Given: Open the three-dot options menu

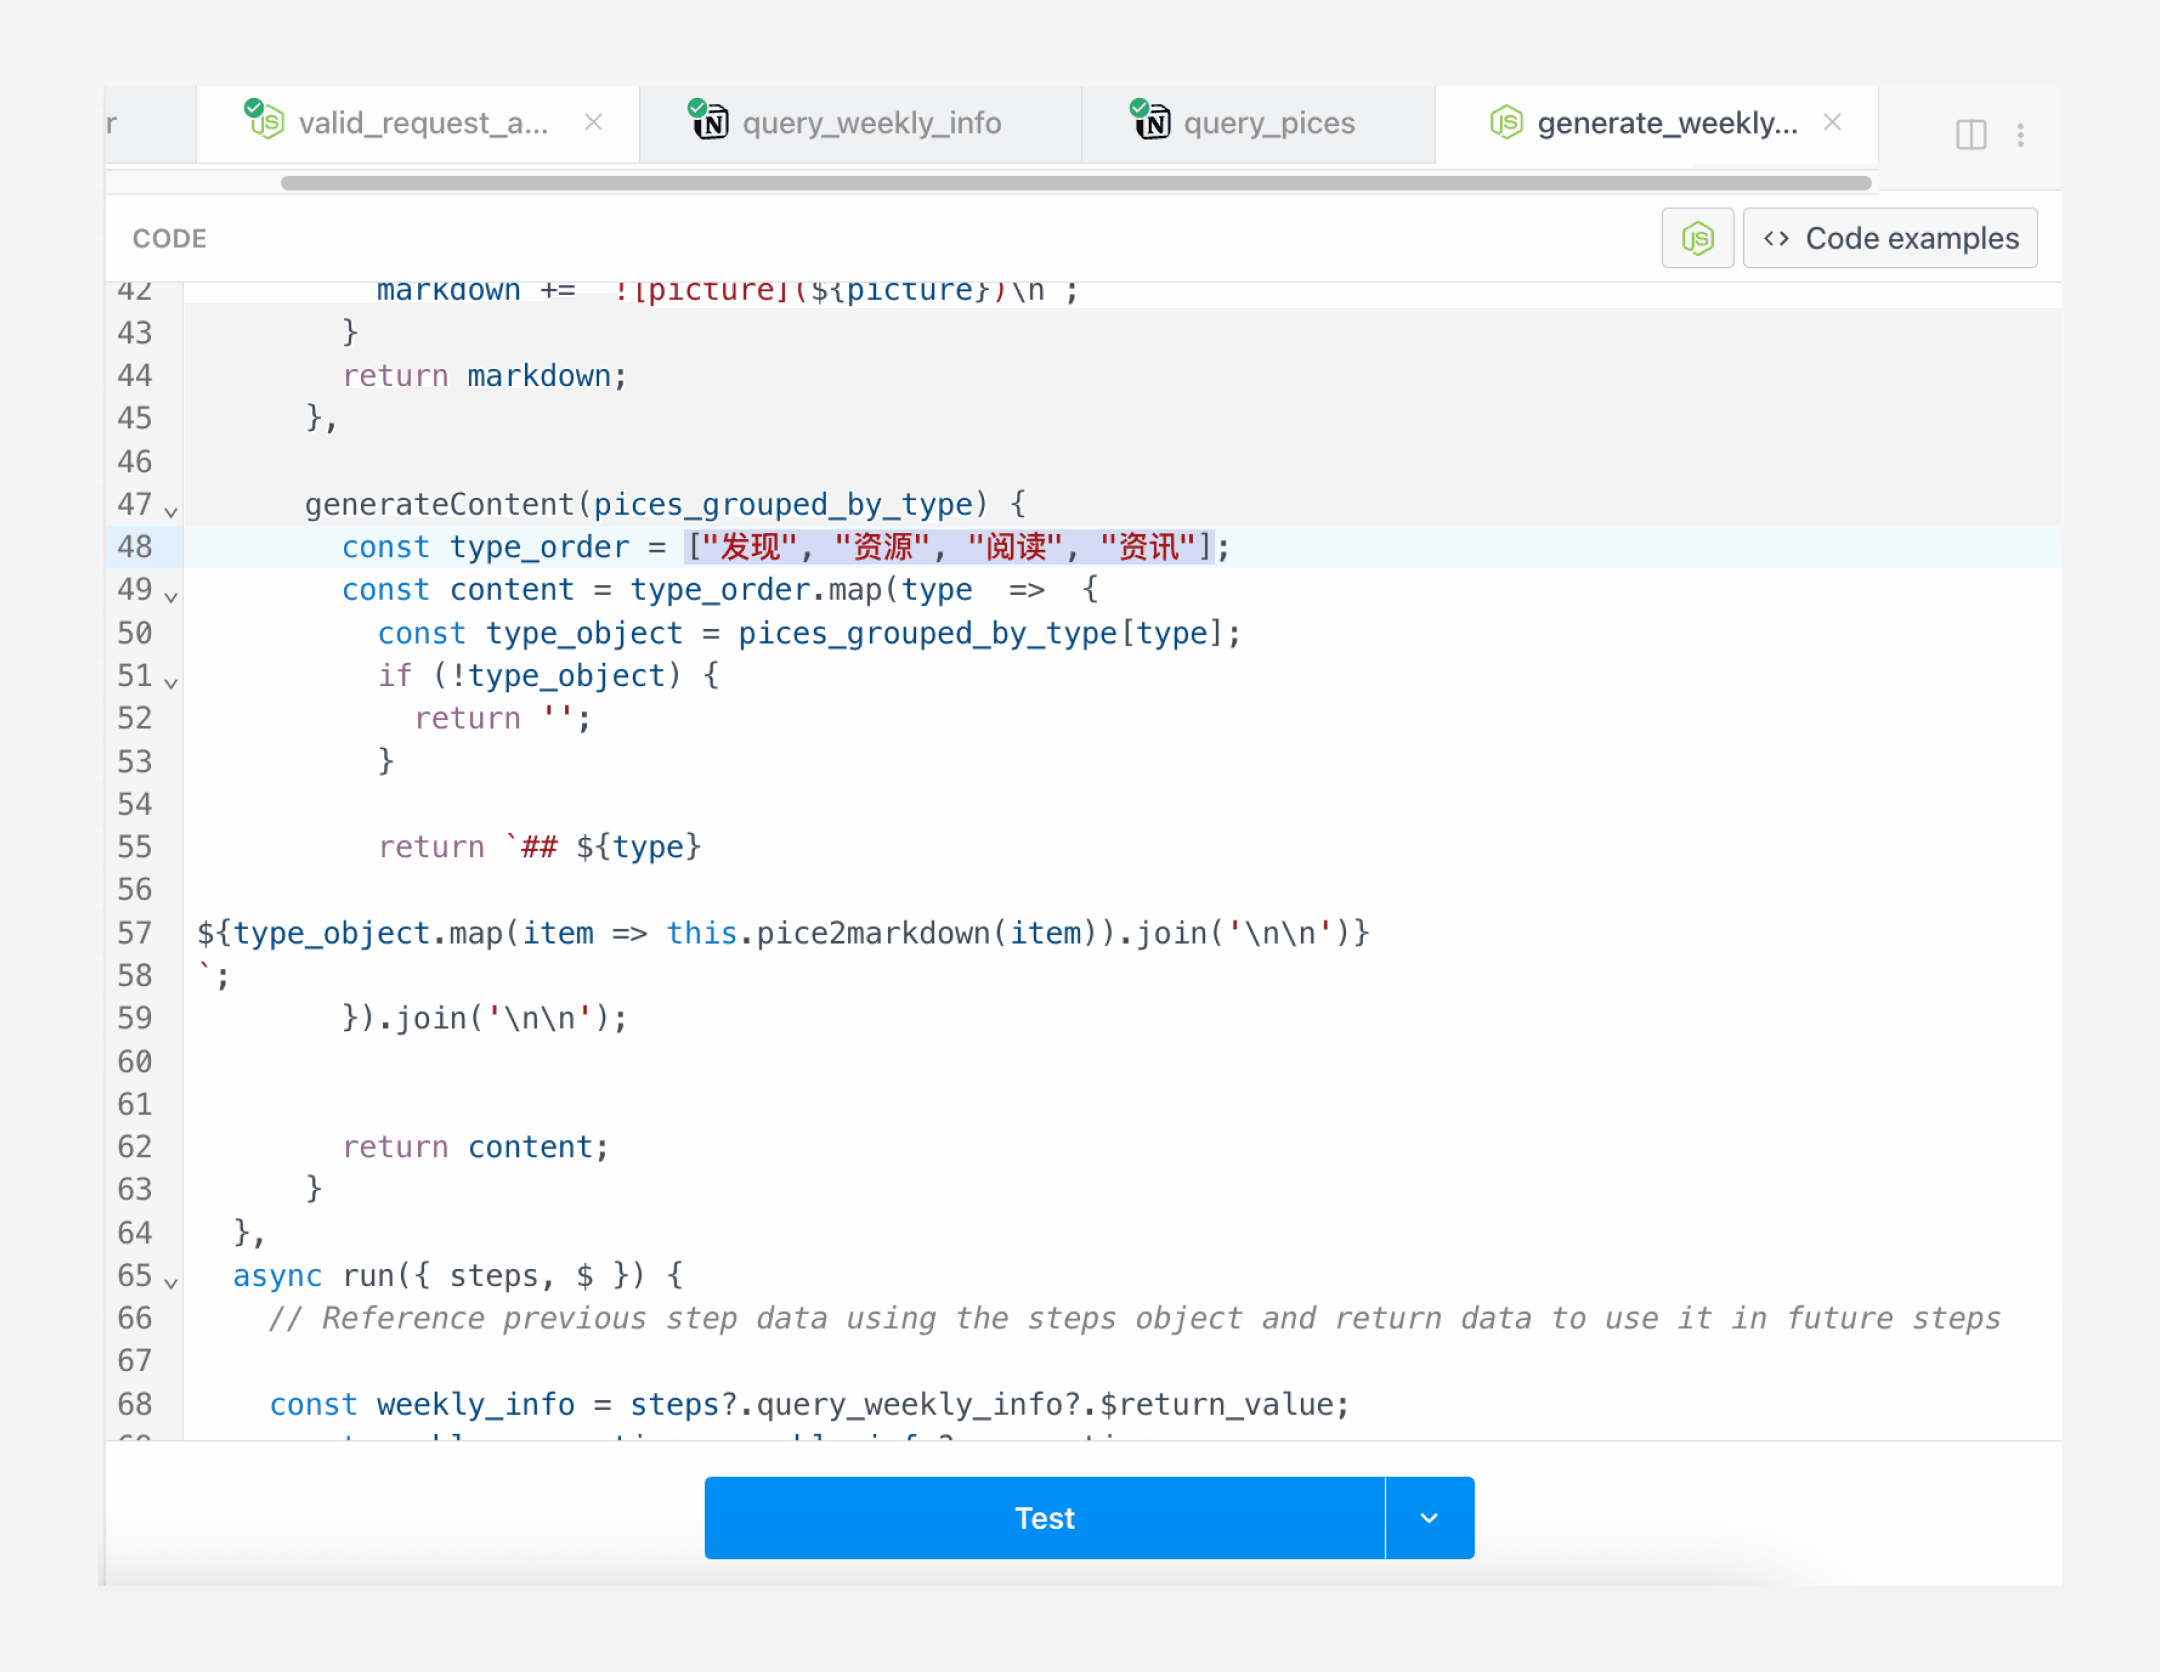Looking at the screenshot, I should [2020, 134].
